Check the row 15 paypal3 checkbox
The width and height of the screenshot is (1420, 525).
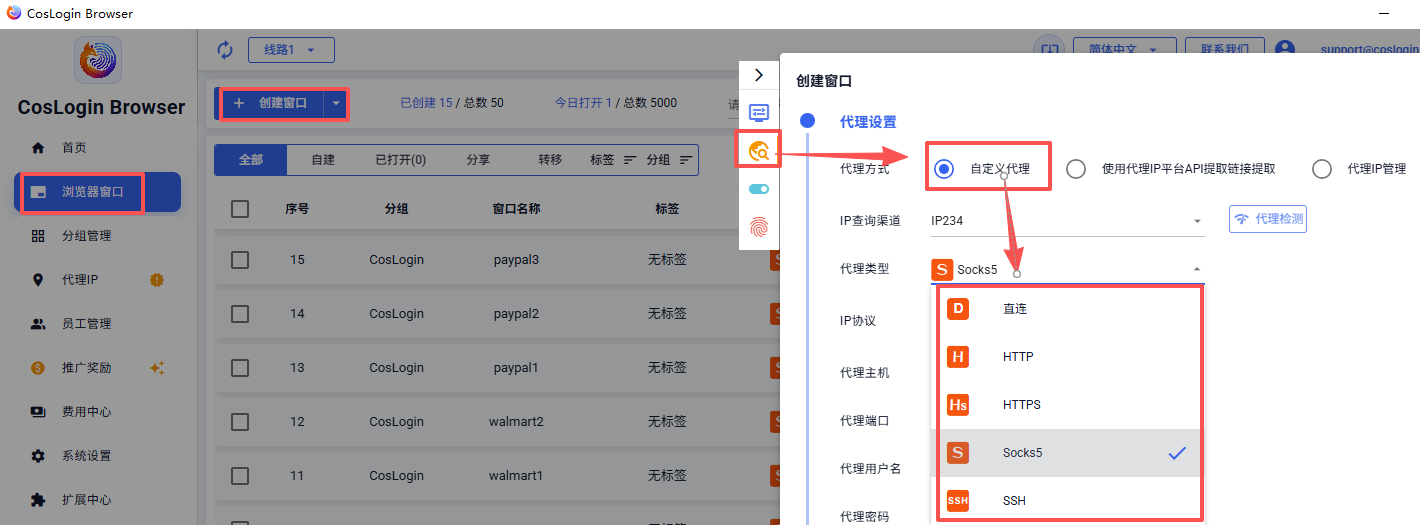pos(240,259)
